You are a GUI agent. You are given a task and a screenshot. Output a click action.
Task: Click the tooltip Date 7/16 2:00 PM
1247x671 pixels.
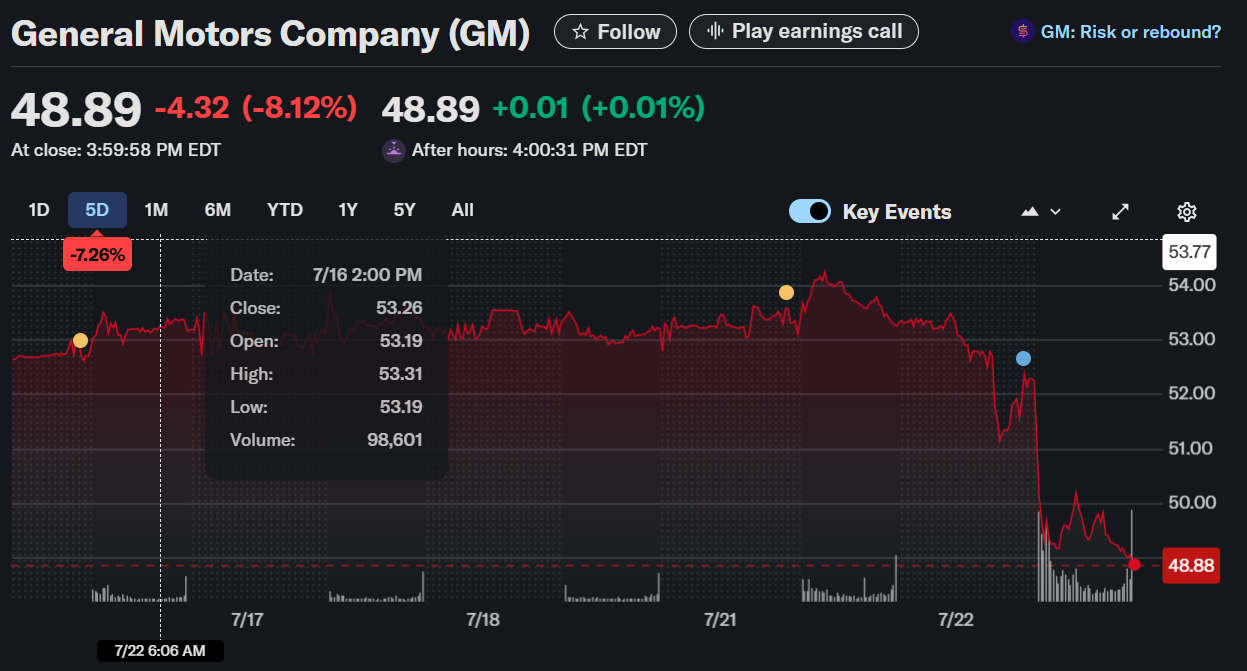point(367,275)
